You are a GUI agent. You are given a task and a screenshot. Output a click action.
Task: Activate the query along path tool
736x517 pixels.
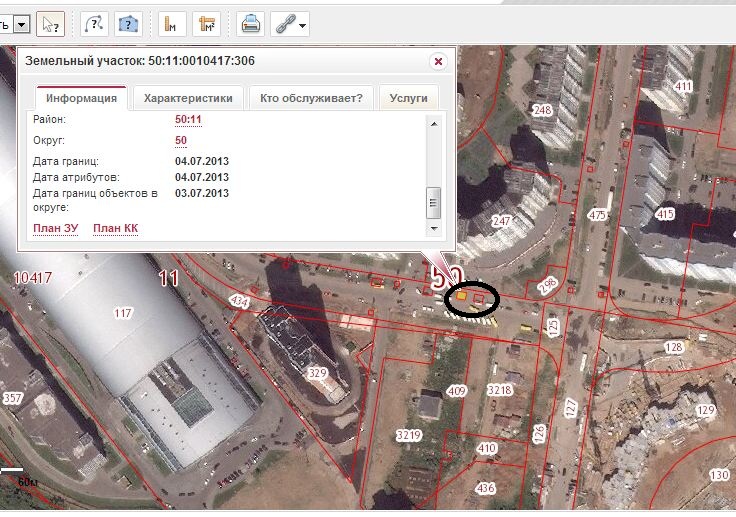(94, 23)
